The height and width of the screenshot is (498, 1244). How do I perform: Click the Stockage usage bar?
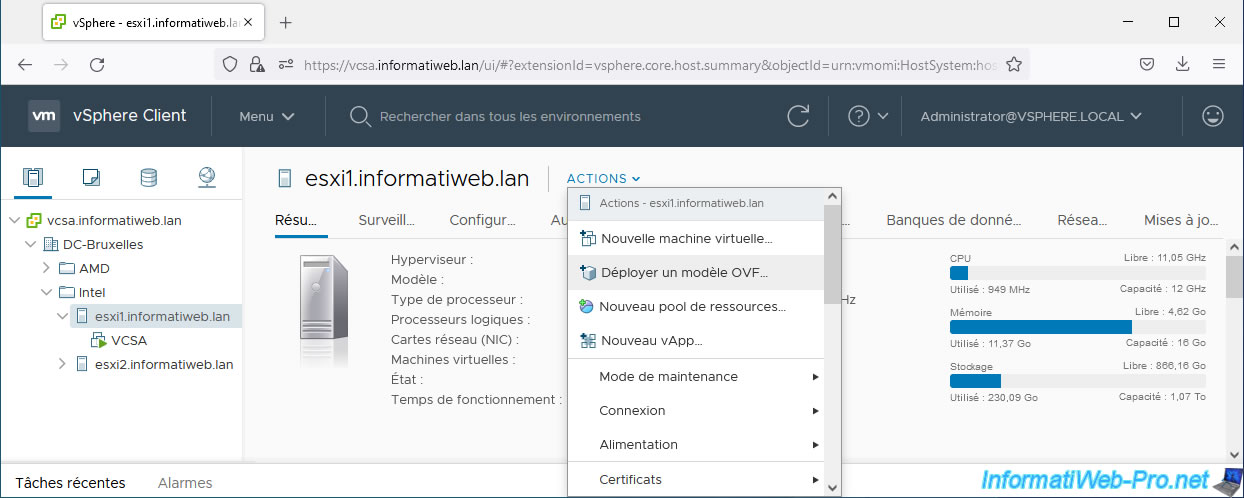(x=1078, y=381)
